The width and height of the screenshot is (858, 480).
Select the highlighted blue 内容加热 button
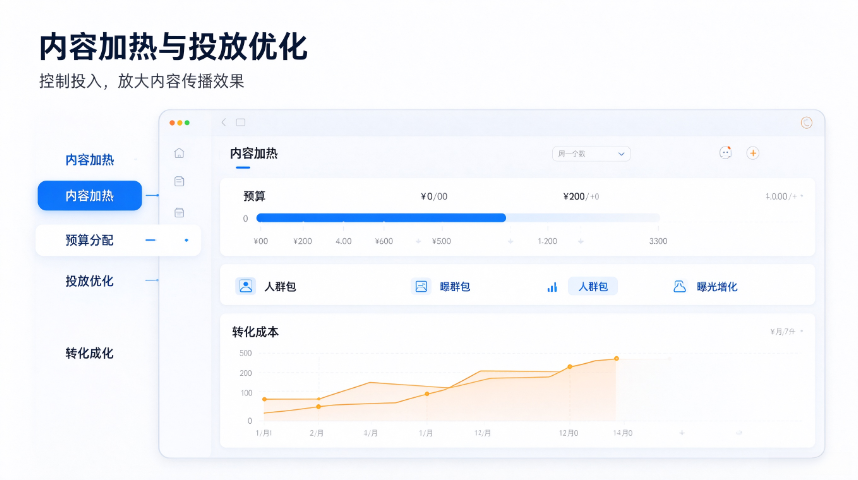(90, 195)
